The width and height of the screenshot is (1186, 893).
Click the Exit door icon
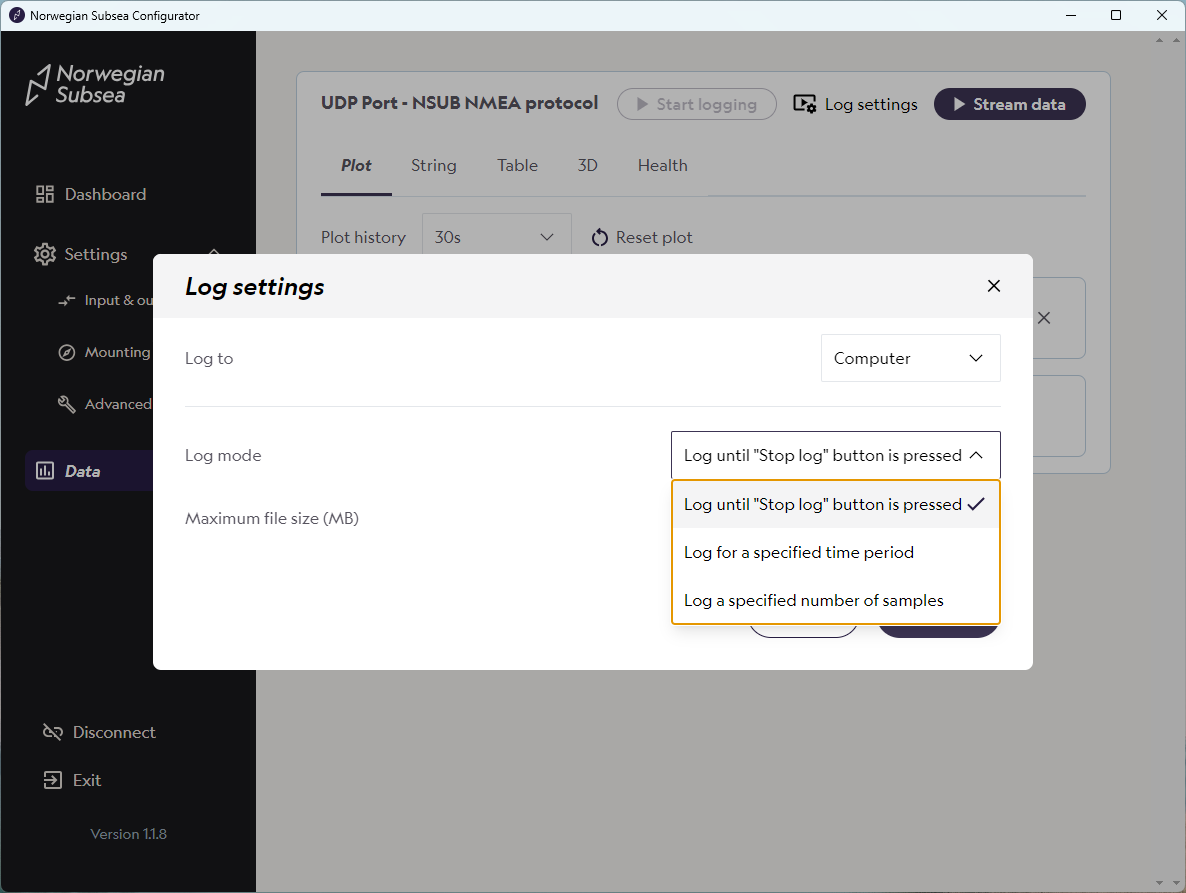[52, 780]
